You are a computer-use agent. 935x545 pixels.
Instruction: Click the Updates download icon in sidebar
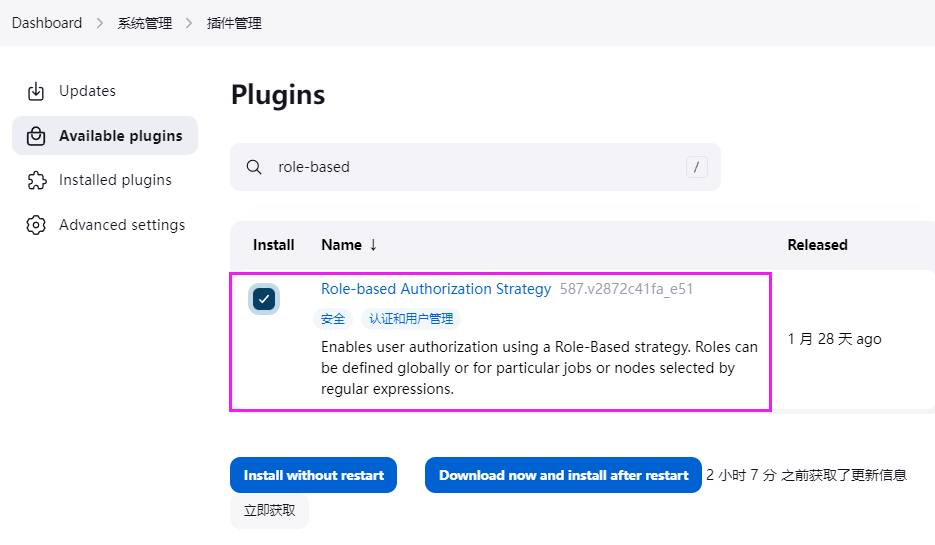click(x=36, y=91)
